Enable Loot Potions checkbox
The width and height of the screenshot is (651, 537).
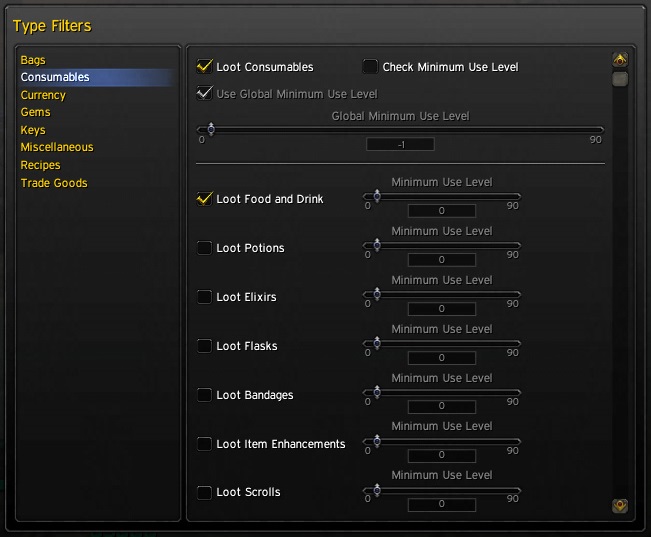(204, 248)
